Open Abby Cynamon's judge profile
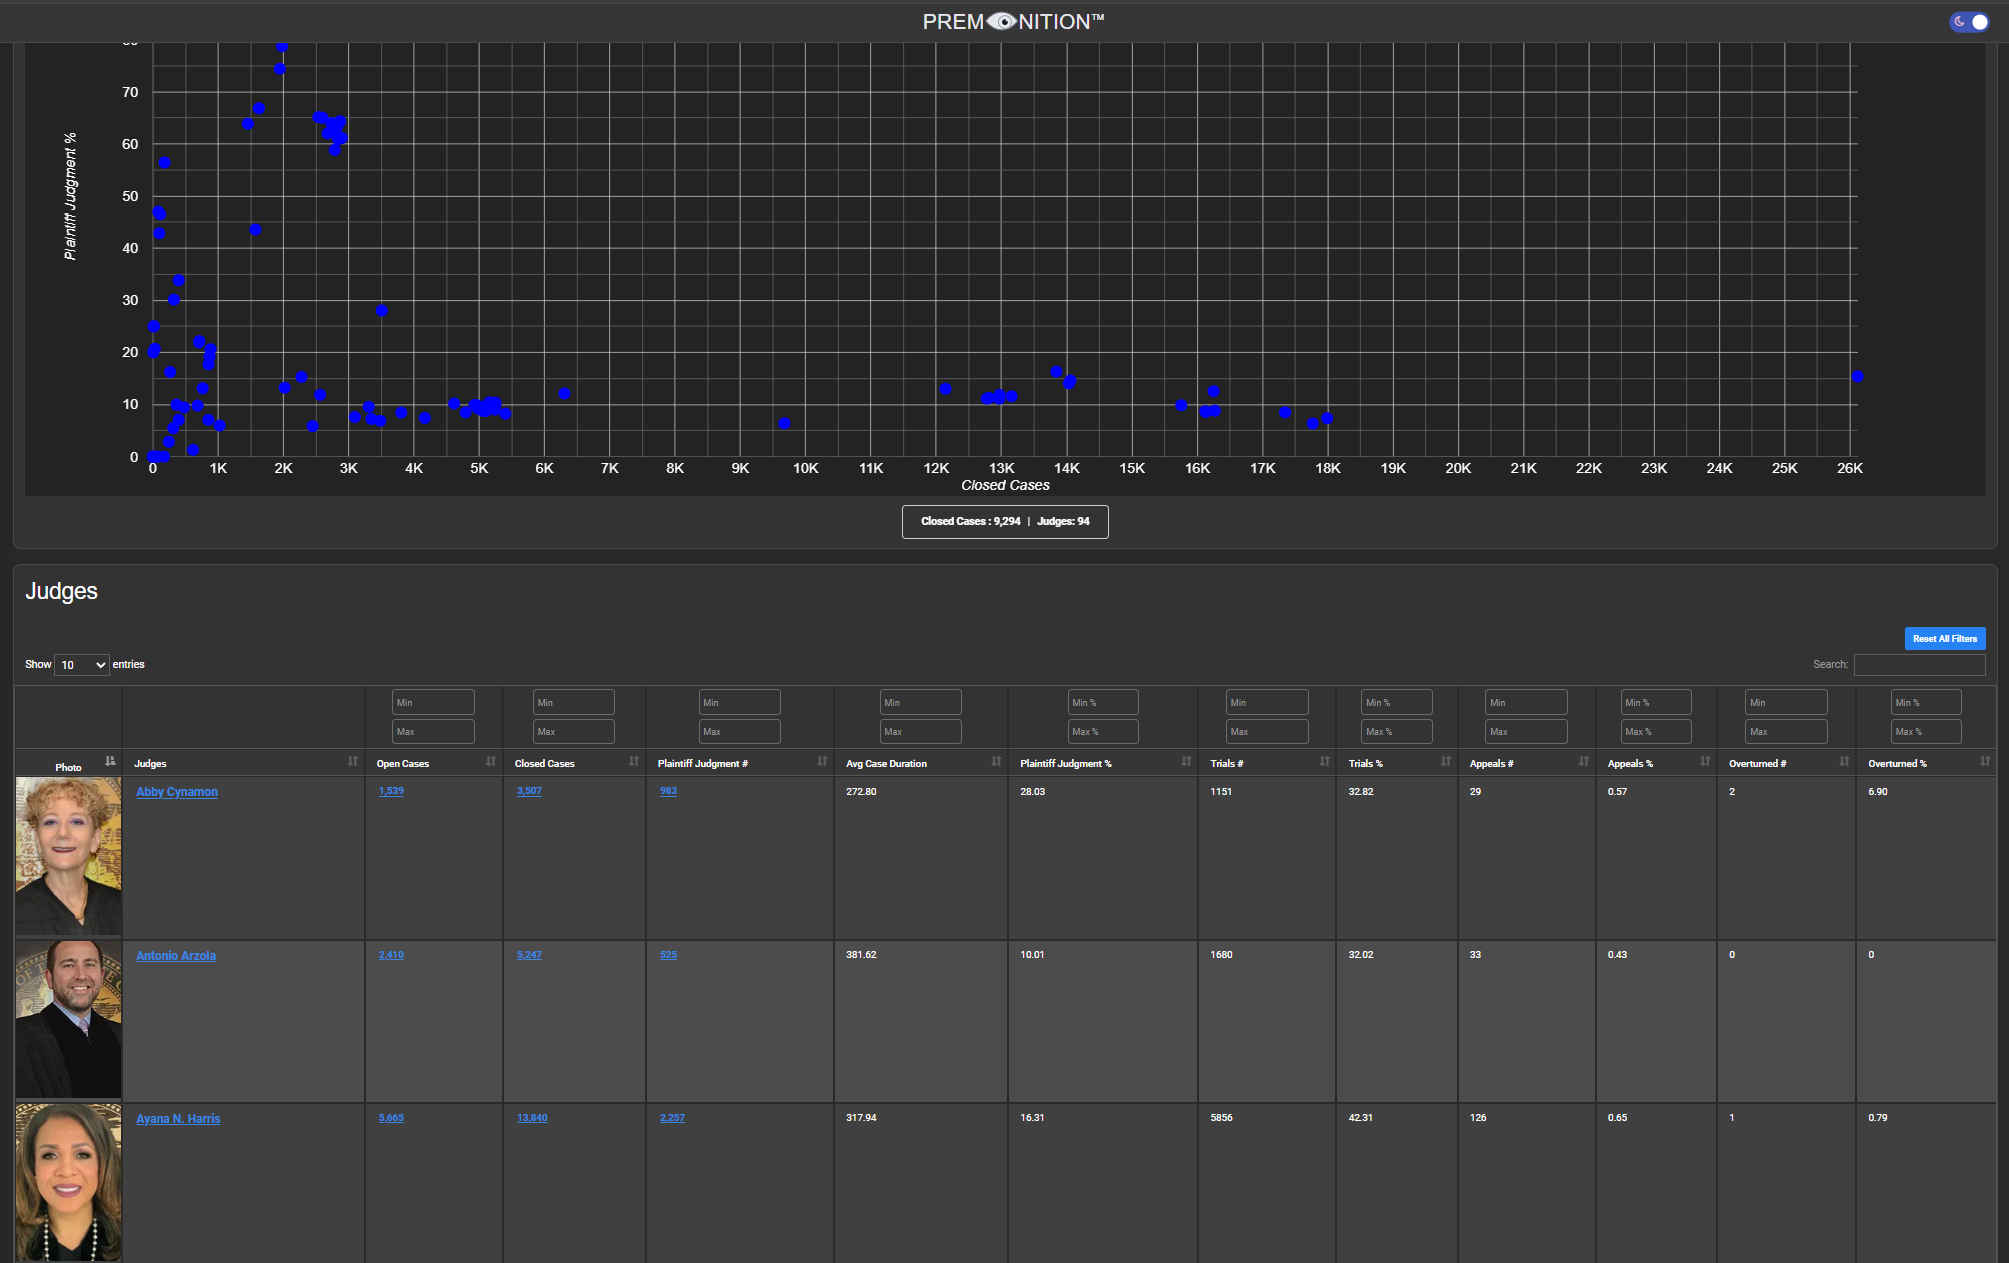2009x1263 pixels. pyautogui.click(x=176, y=791)
